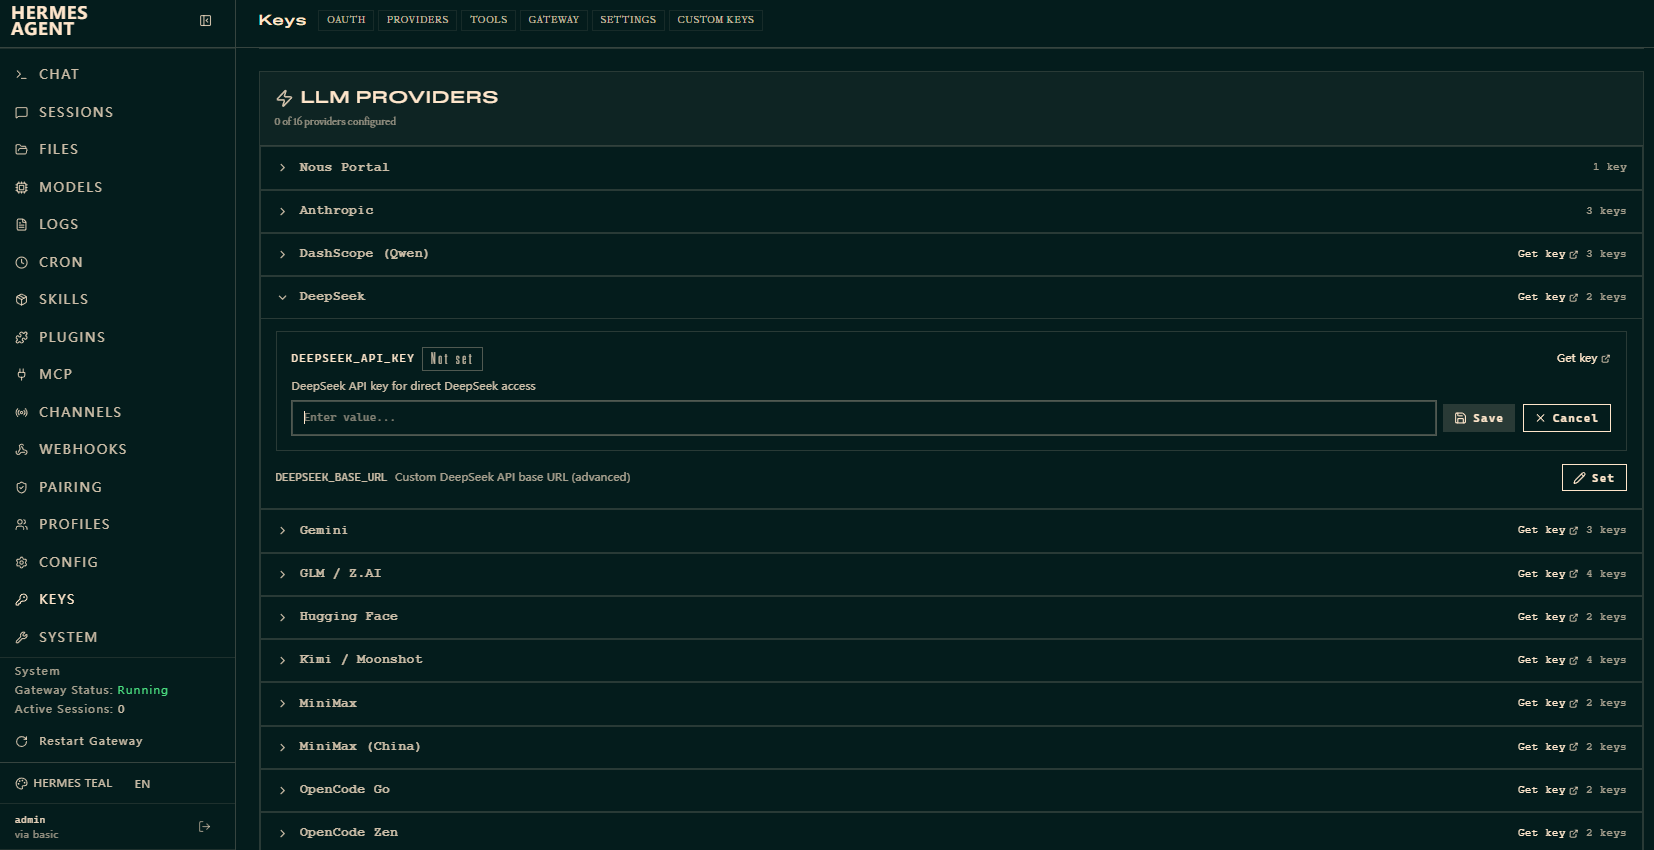Restart the gateway
Screen dimensions: 1654x850
point(79,741)
